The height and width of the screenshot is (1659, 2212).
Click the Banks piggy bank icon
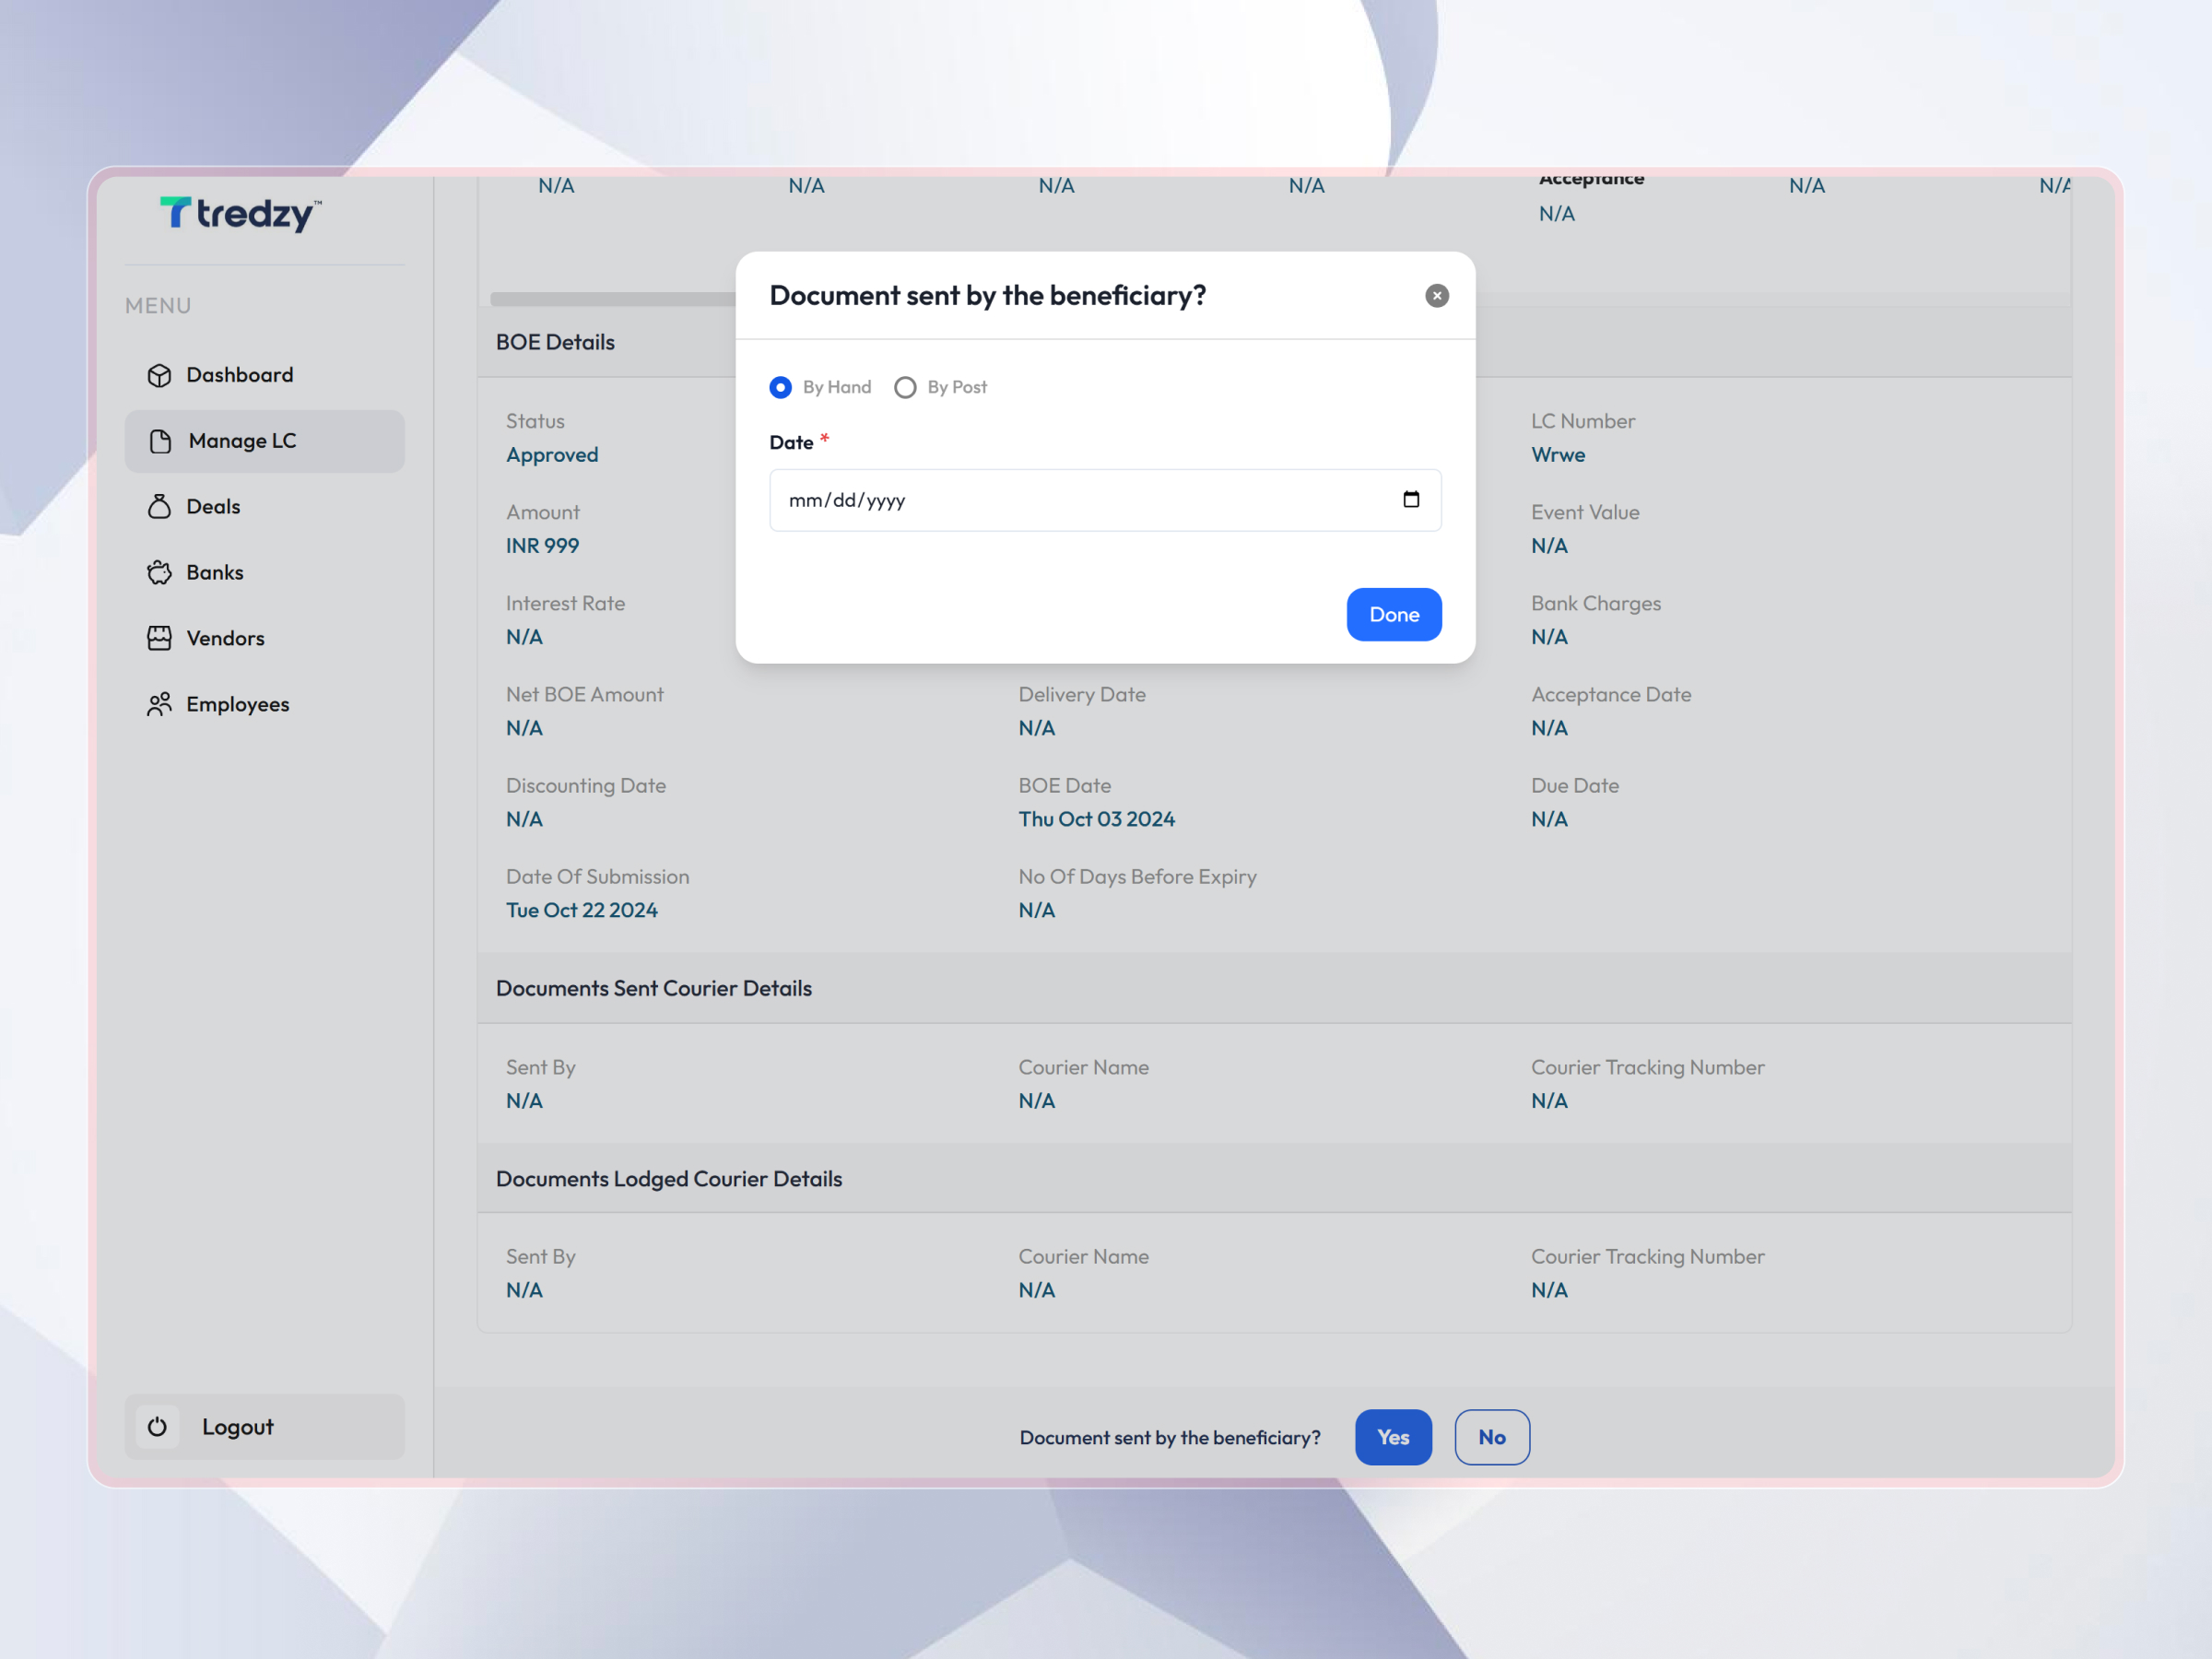click(160, 572)
